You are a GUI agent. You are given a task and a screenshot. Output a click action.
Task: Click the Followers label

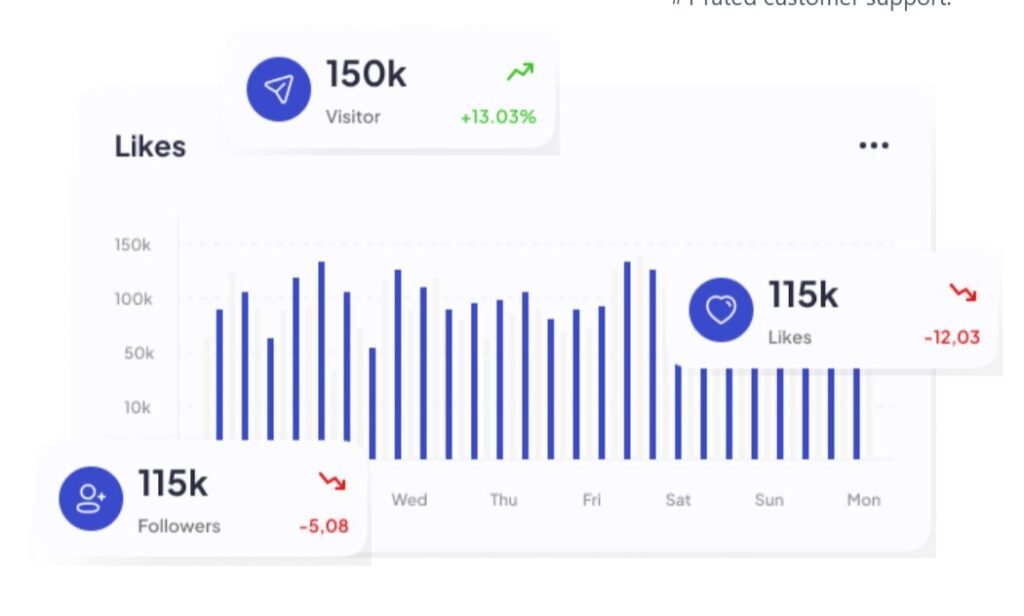point(179,527)
